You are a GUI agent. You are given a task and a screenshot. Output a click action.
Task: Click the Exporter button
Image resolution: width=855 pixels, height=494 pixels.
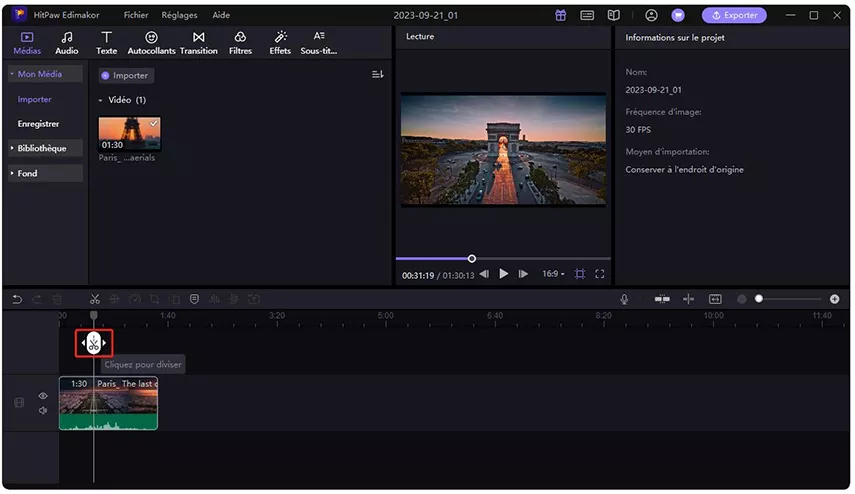pos(734,15)
